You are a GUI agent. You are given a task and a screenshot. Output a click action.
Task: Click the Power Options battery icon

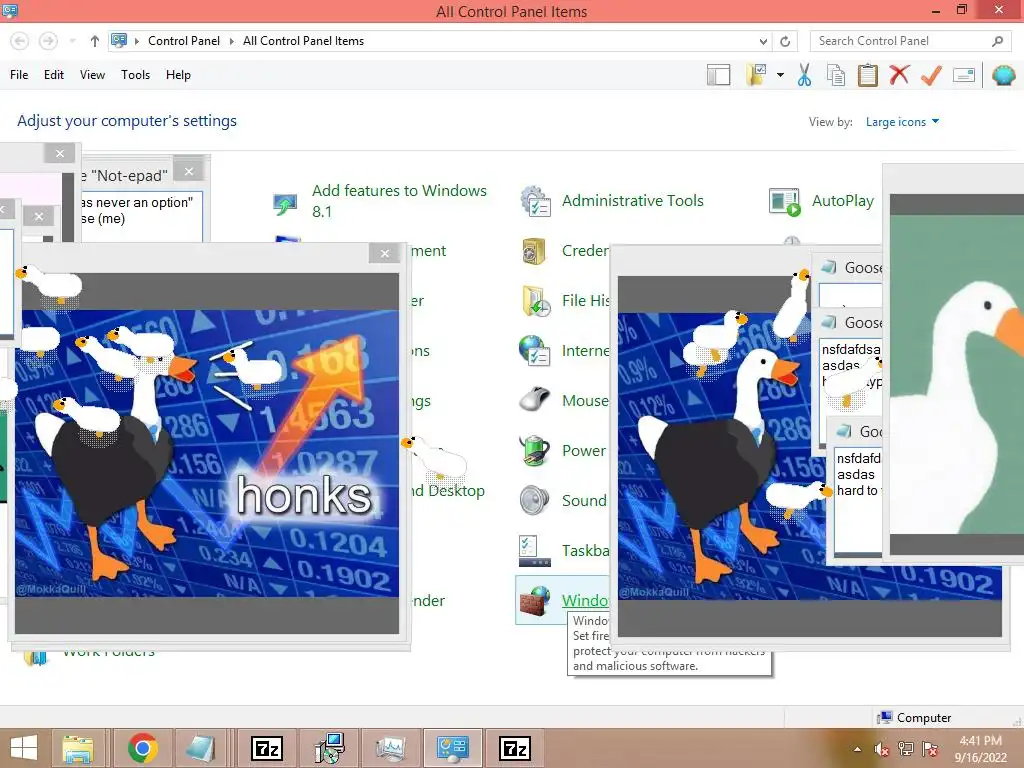click(535, 451)
